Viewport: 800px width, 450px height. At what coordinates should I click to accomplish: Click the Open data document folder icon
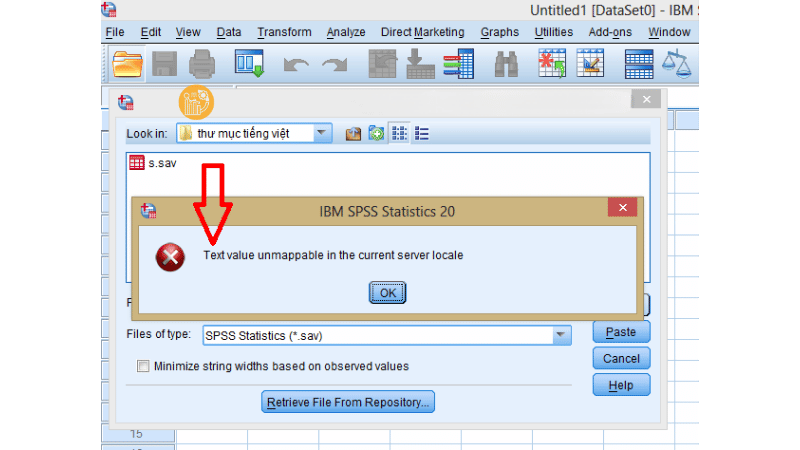pos(128,65)
